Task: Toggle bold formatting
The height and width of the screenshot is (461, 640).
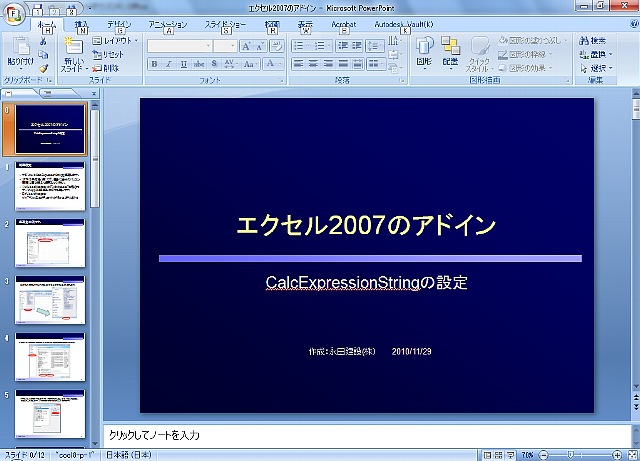Action: tap(154, 64)
